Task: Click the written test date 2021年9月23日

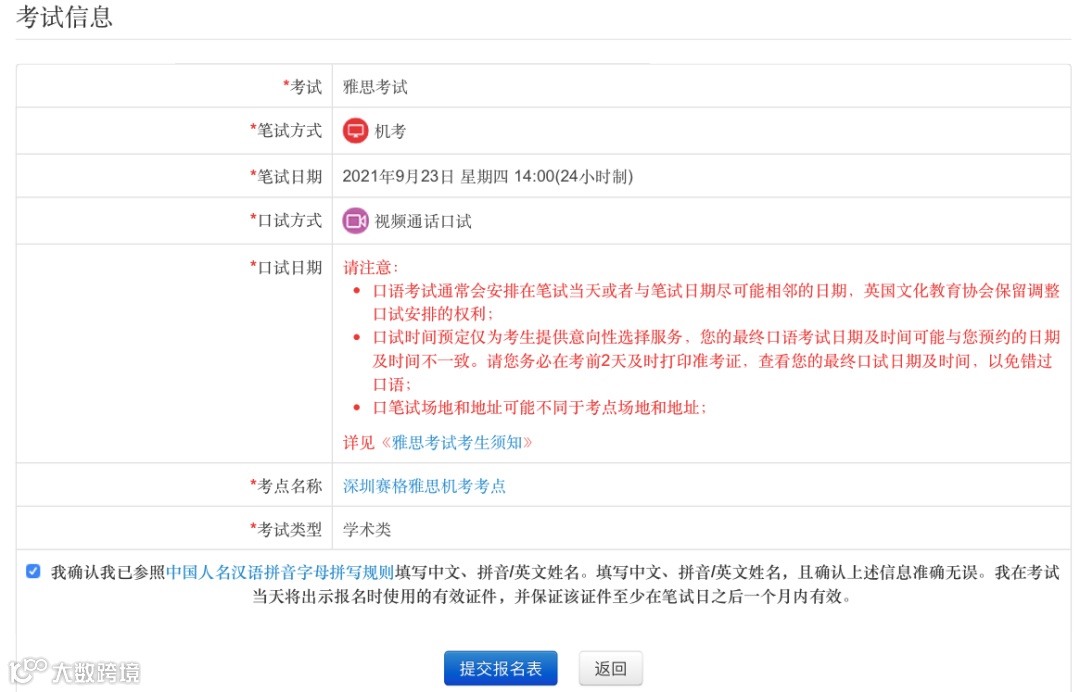Action: point(488,176)
